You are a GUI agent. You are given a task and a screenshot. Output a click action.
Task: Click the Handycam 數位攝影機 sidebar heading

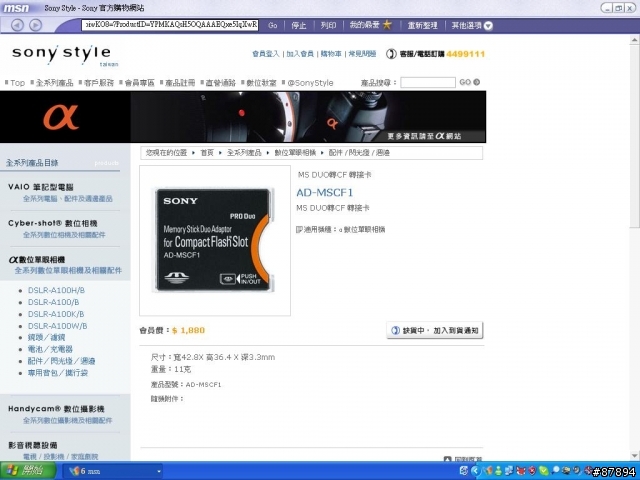click(x=56, y=409)
